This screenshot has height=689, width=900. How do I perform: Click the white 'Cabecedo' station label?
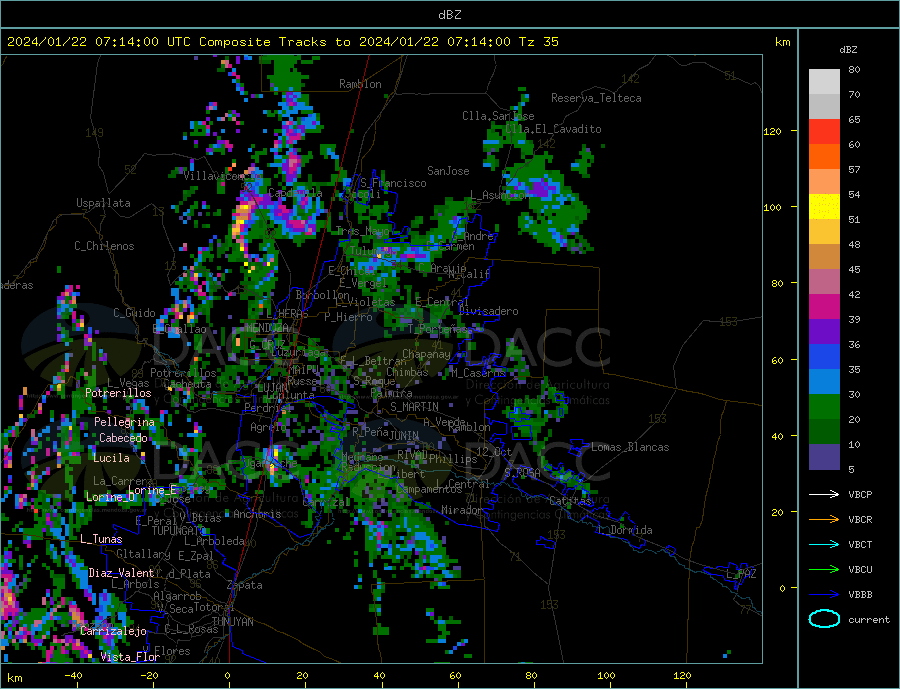click(123, 438)
